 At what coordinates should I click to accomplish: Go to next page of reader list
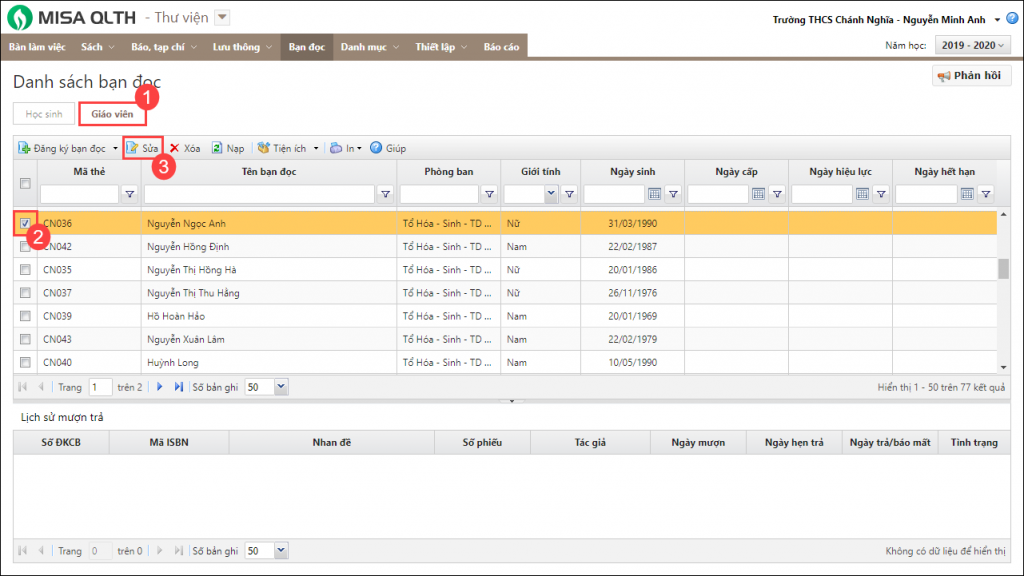coord(159,386)
